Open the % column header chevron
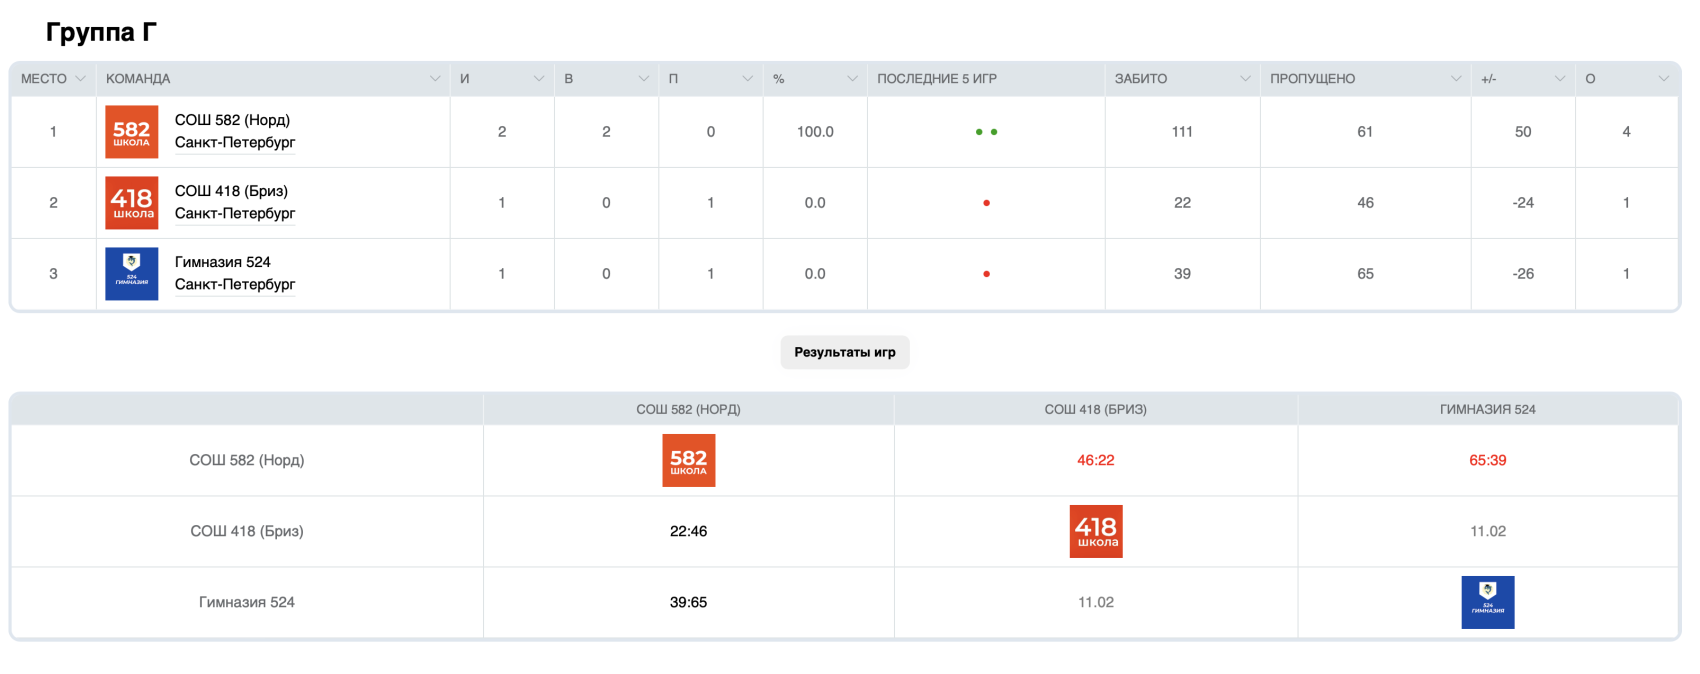The image size is (1700, 674). 852,79
